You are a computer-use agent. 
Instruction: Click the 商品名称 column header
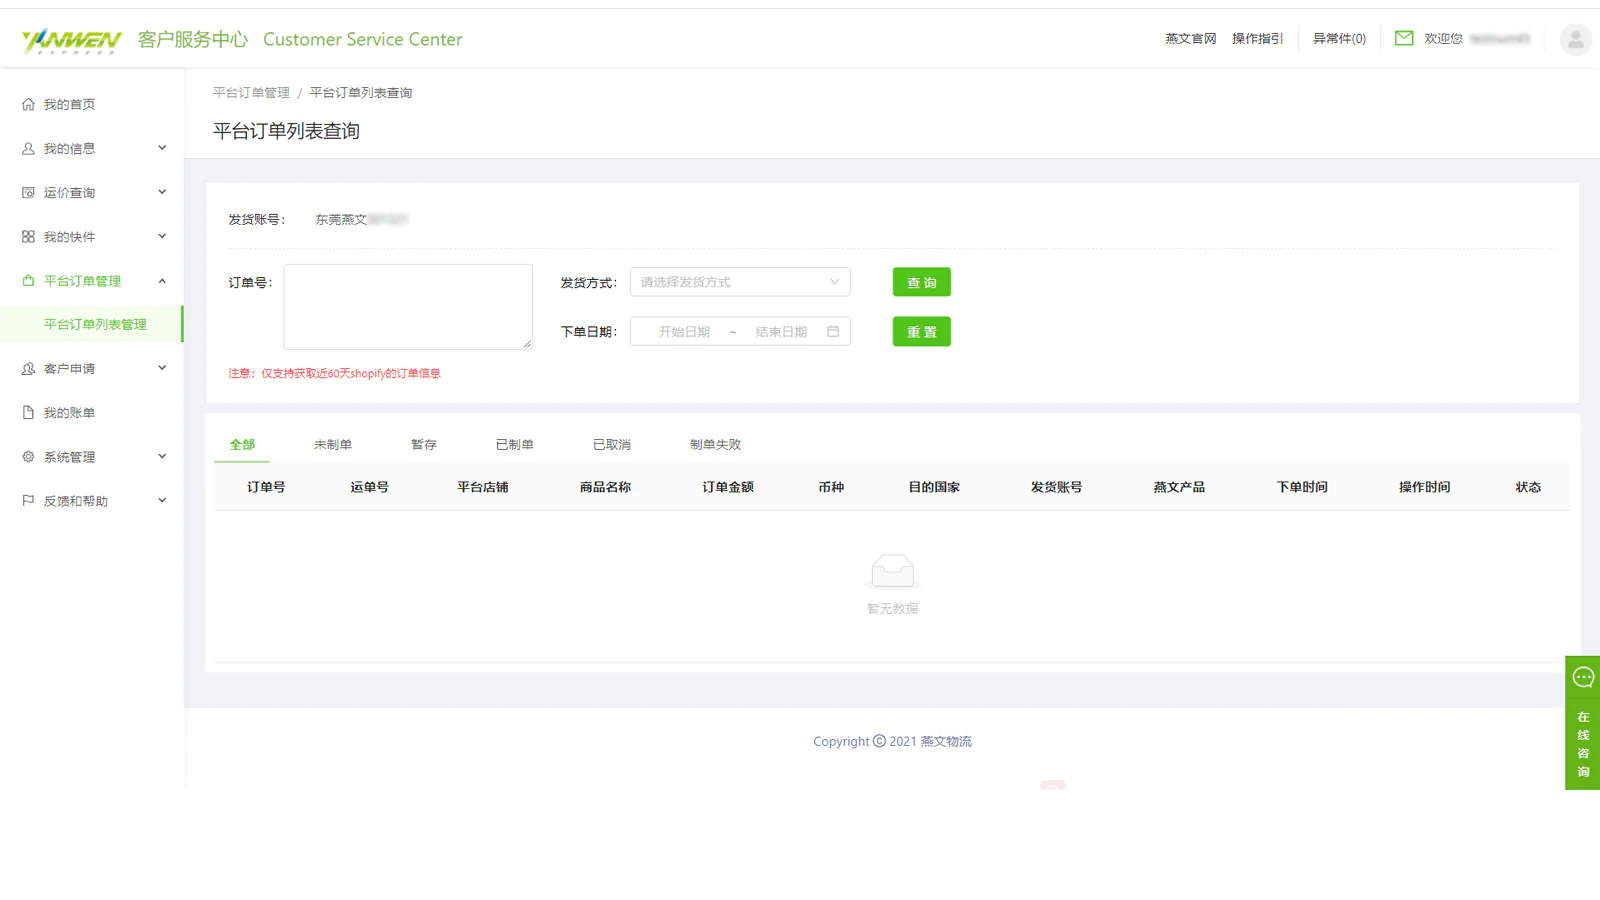coord(605,488)
